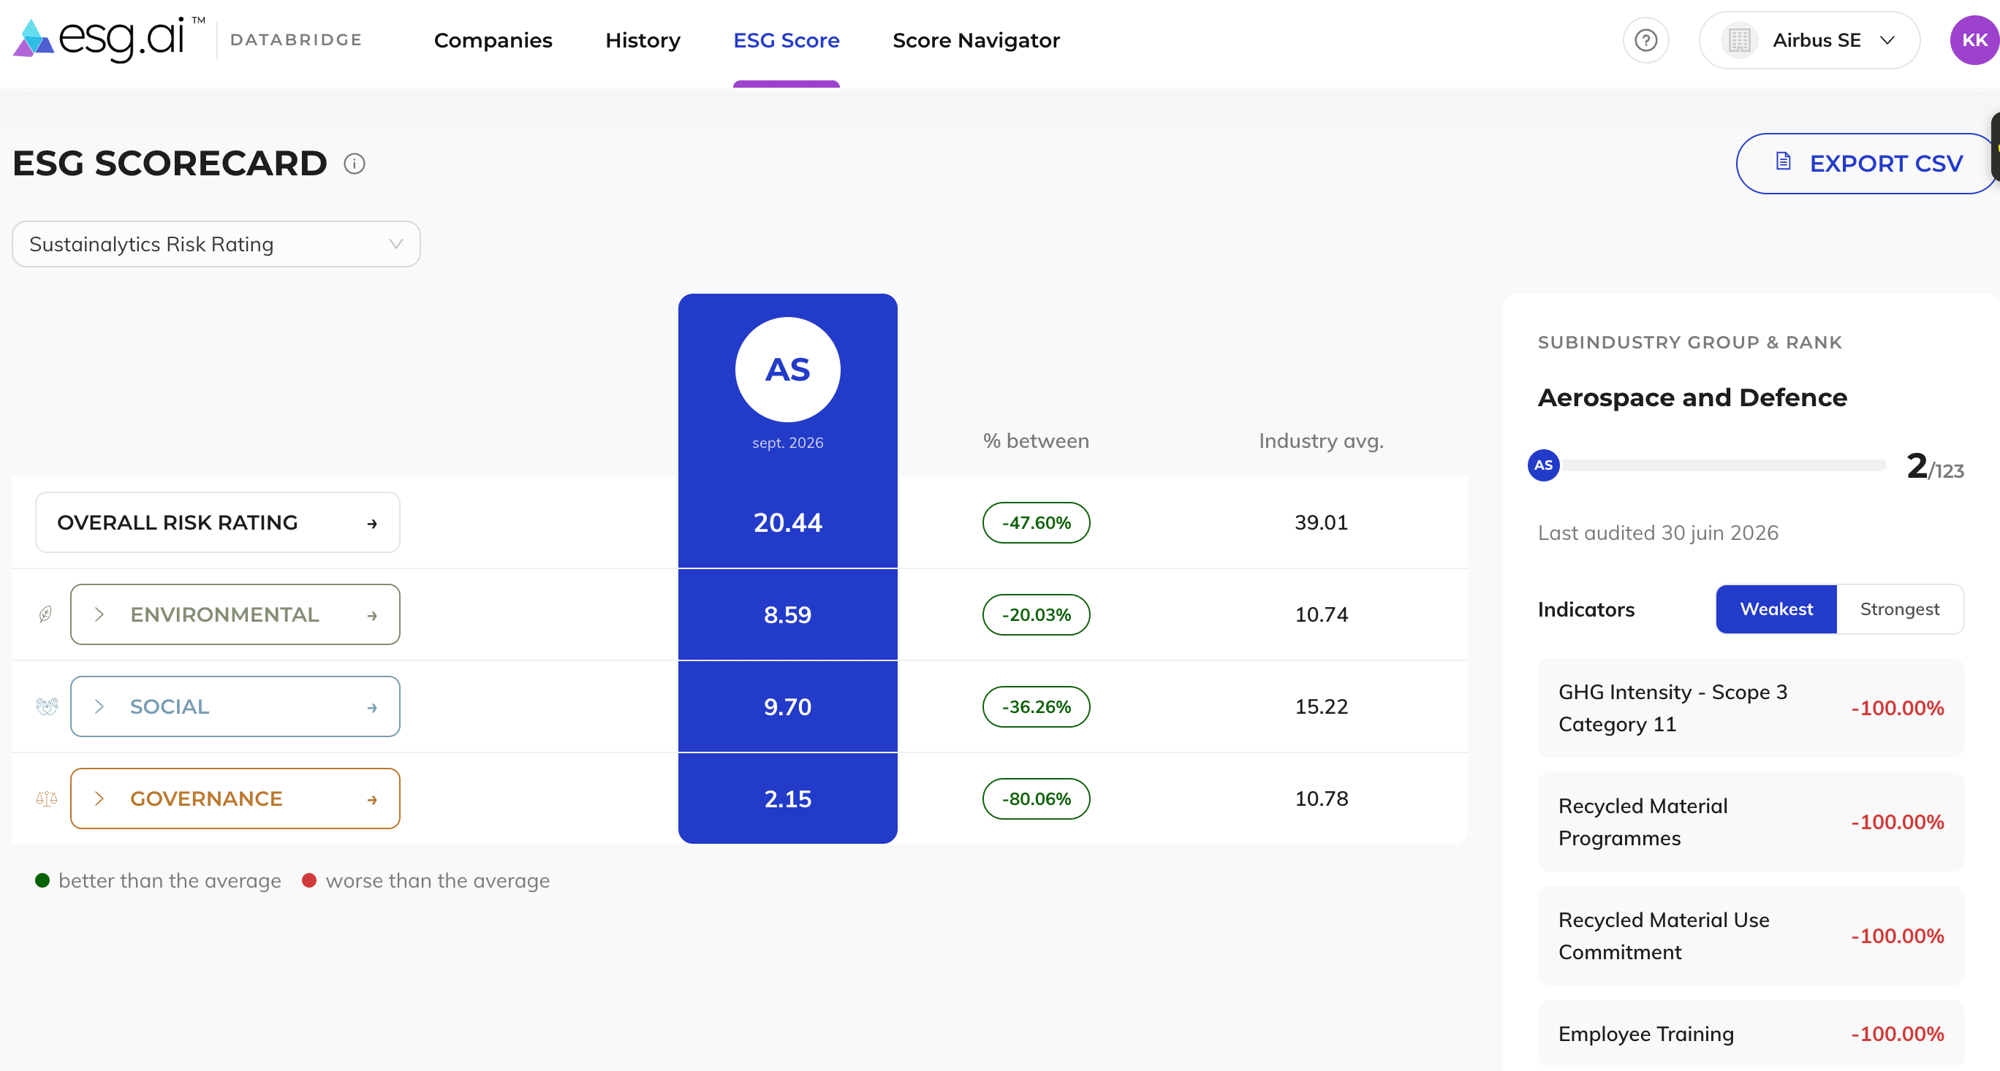Viewport: 2000px width, 1071px height.
Task: Open the History tab
Action: pyautogui.click(x=643, y=40)
